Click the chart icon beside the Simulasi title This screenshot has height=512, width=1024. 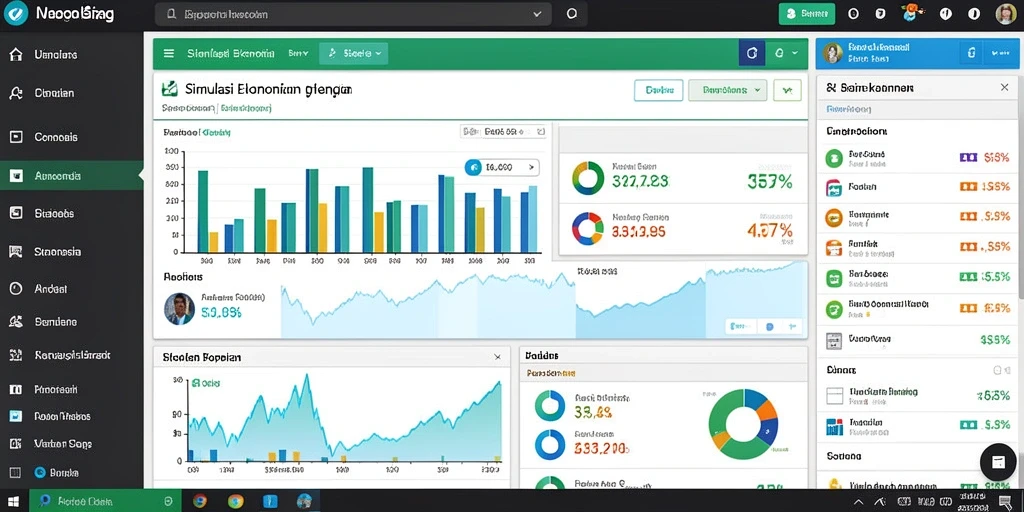(170, 89)
